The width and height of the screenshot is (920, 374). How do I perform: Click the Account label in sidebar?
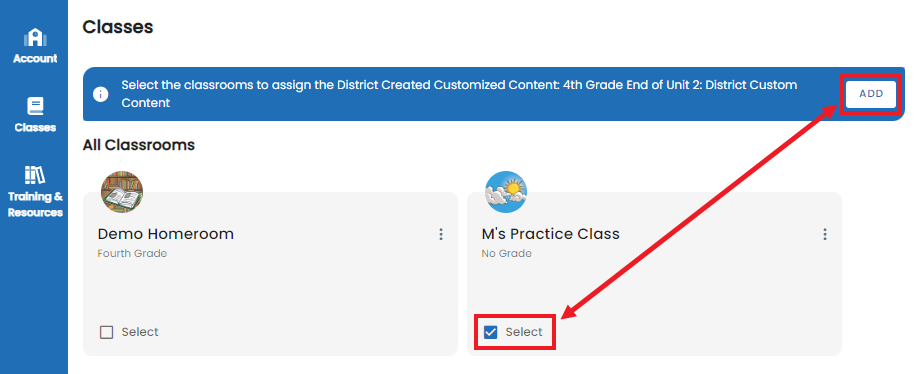[35, 59]
